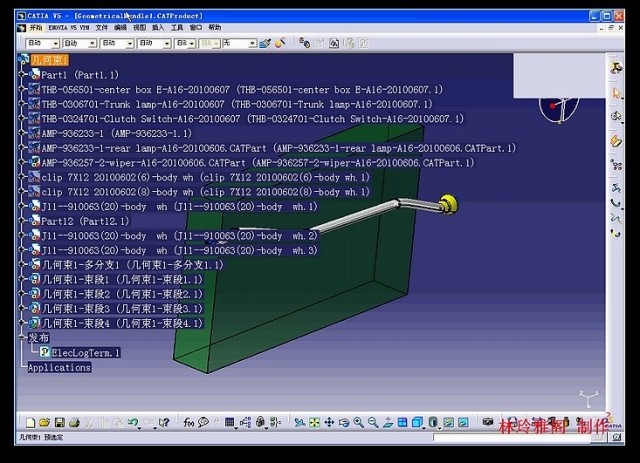Image resolution: width=640 pixels, height=463 pixels.
Task: Open the 编辑 Edit menu
Action: click(120, 28)
